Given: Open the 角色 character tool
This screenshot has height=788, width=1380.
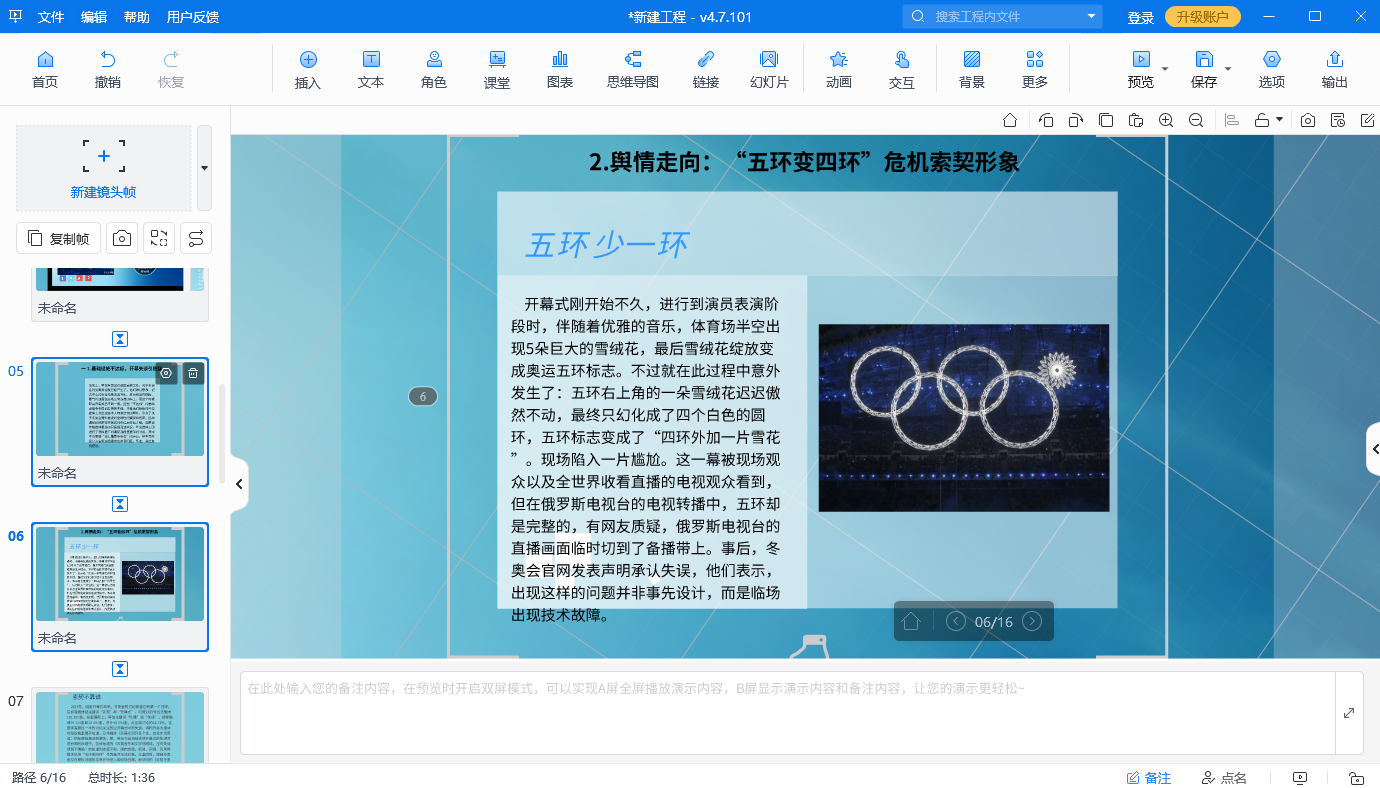Looking at the screenshot, I should 434,69.
